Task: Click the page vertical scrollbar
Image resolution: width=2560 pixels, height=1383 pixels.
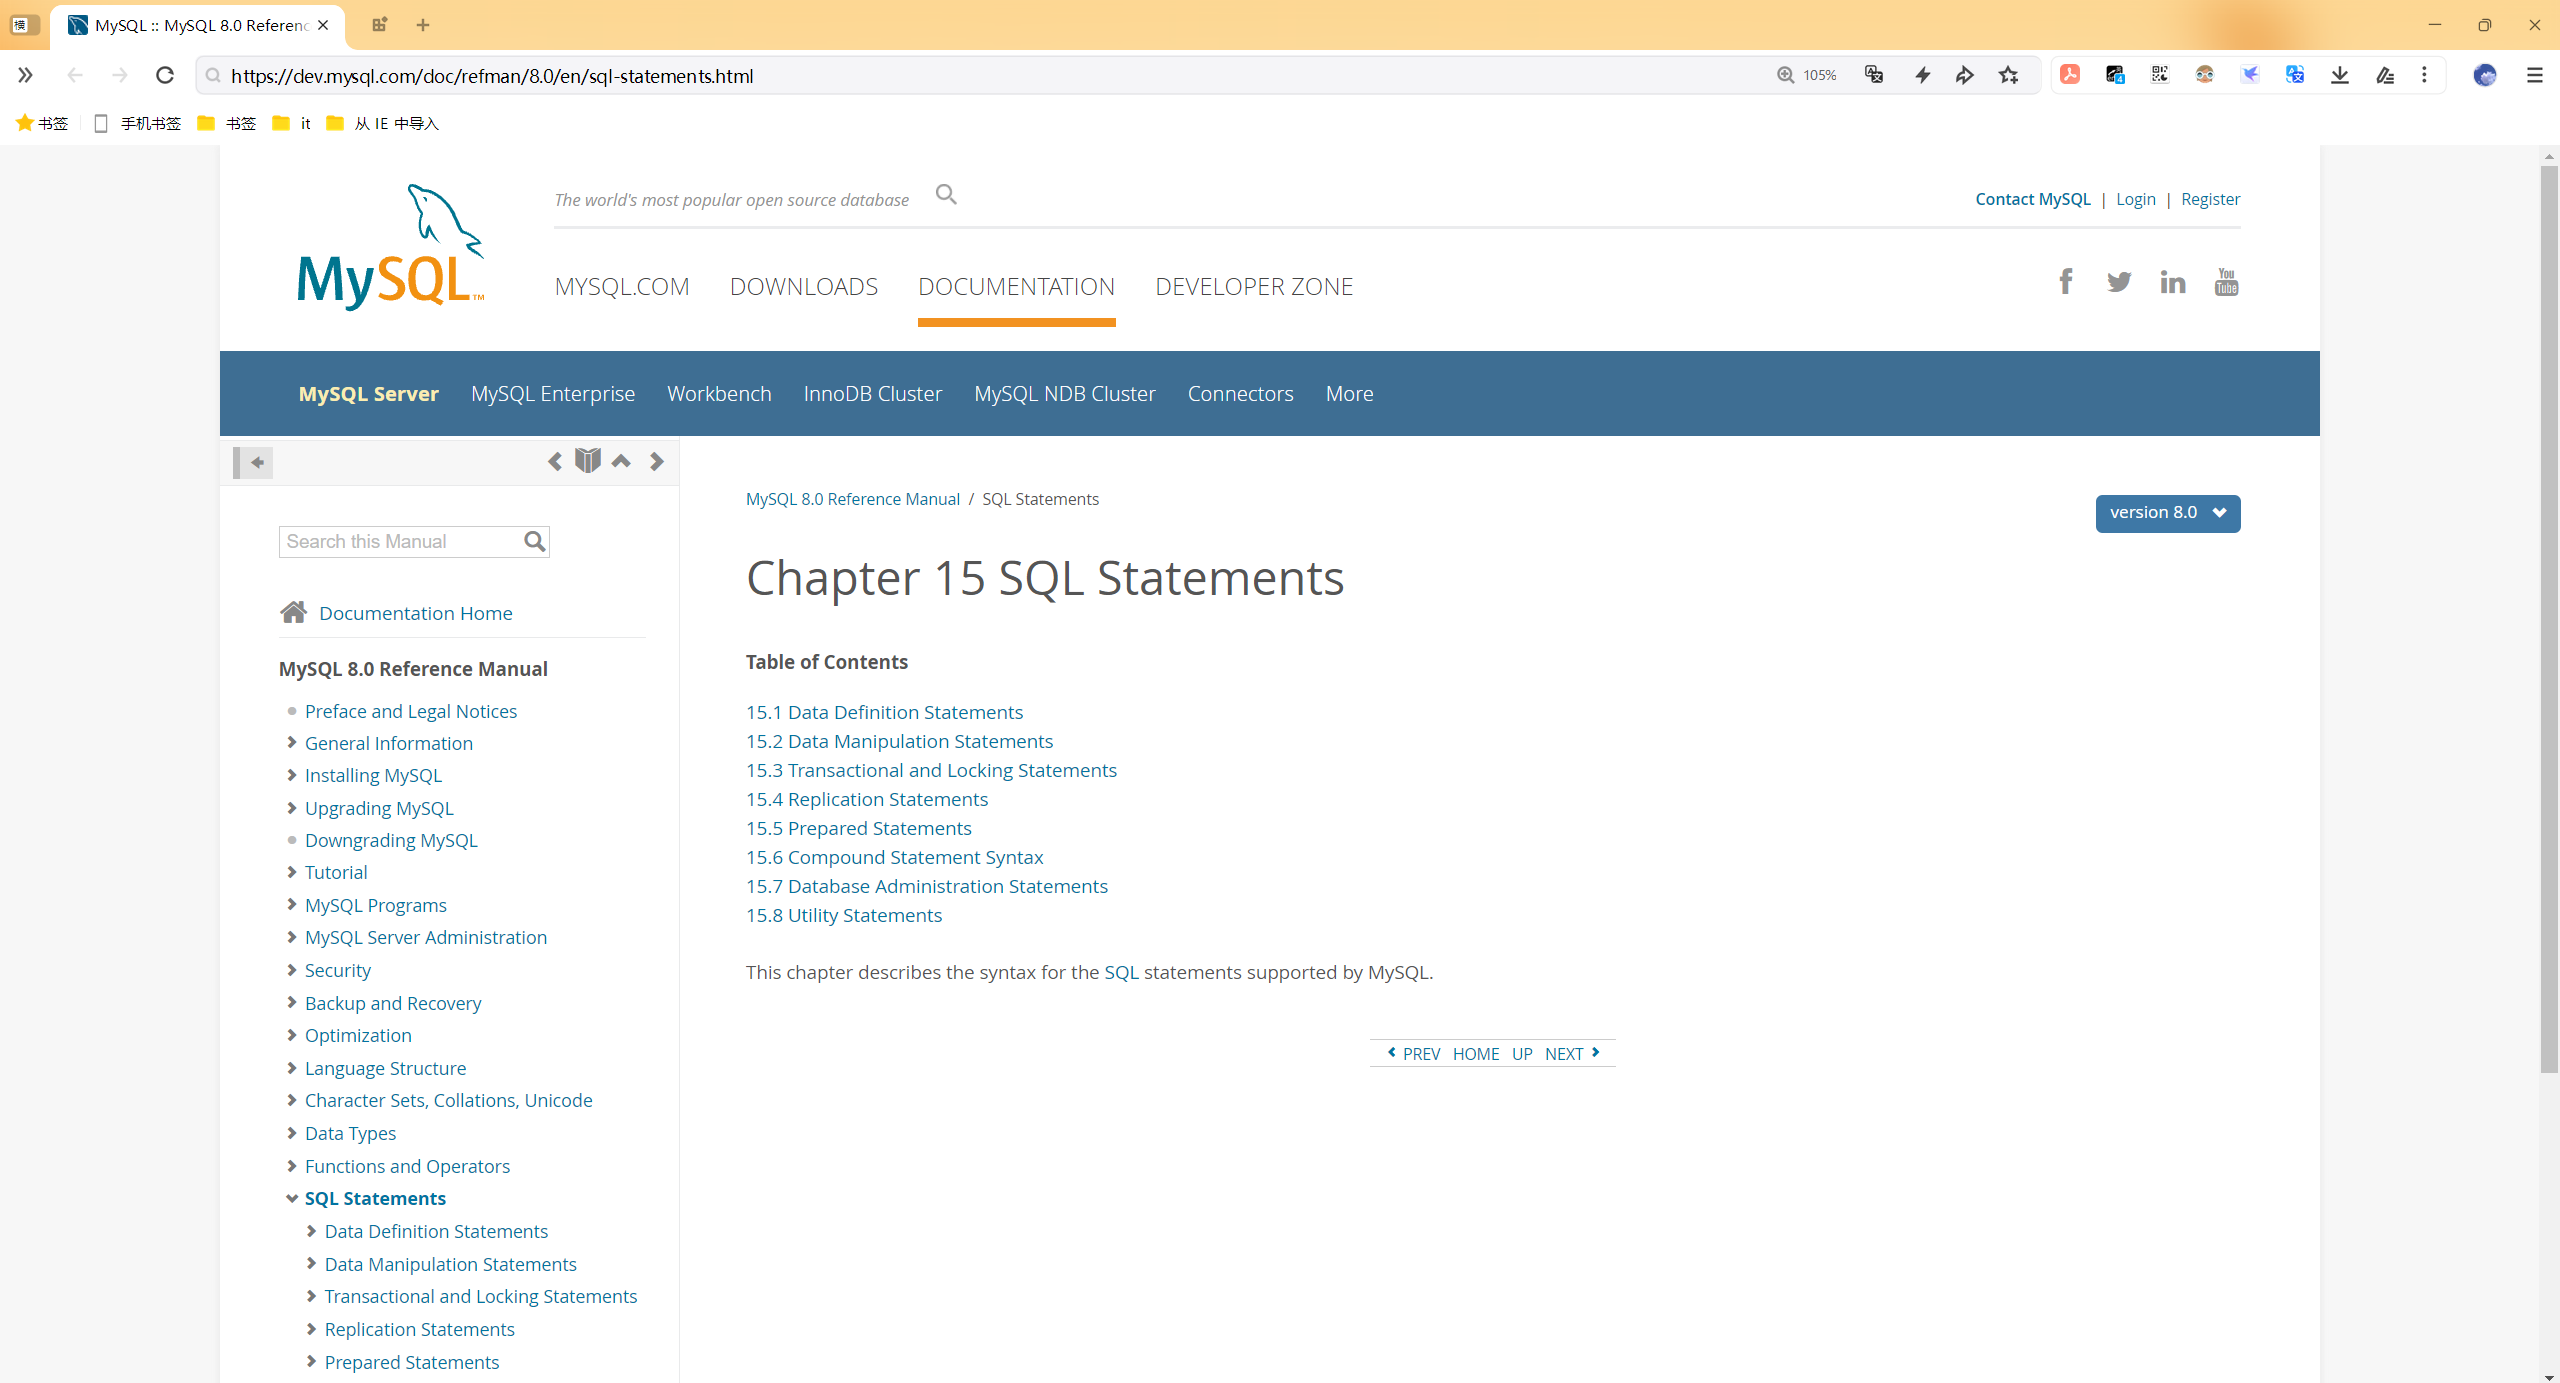Action: 2549,620
